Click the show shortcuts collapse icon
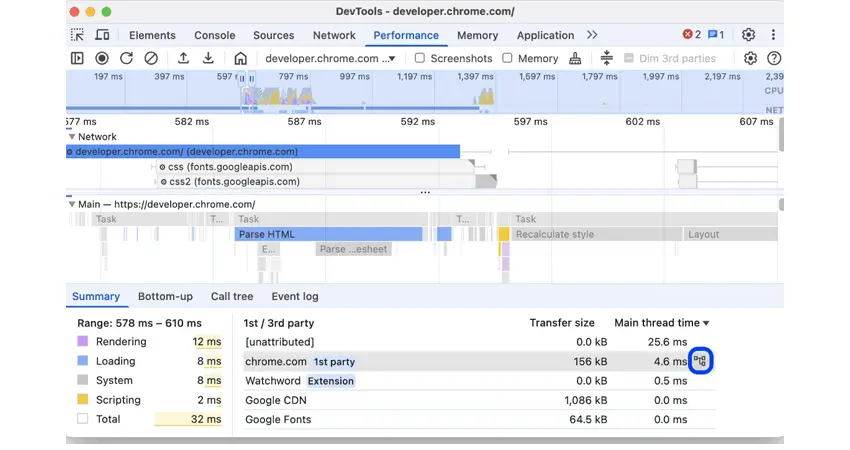Viewport: 850px width, 450px height. 607,57
